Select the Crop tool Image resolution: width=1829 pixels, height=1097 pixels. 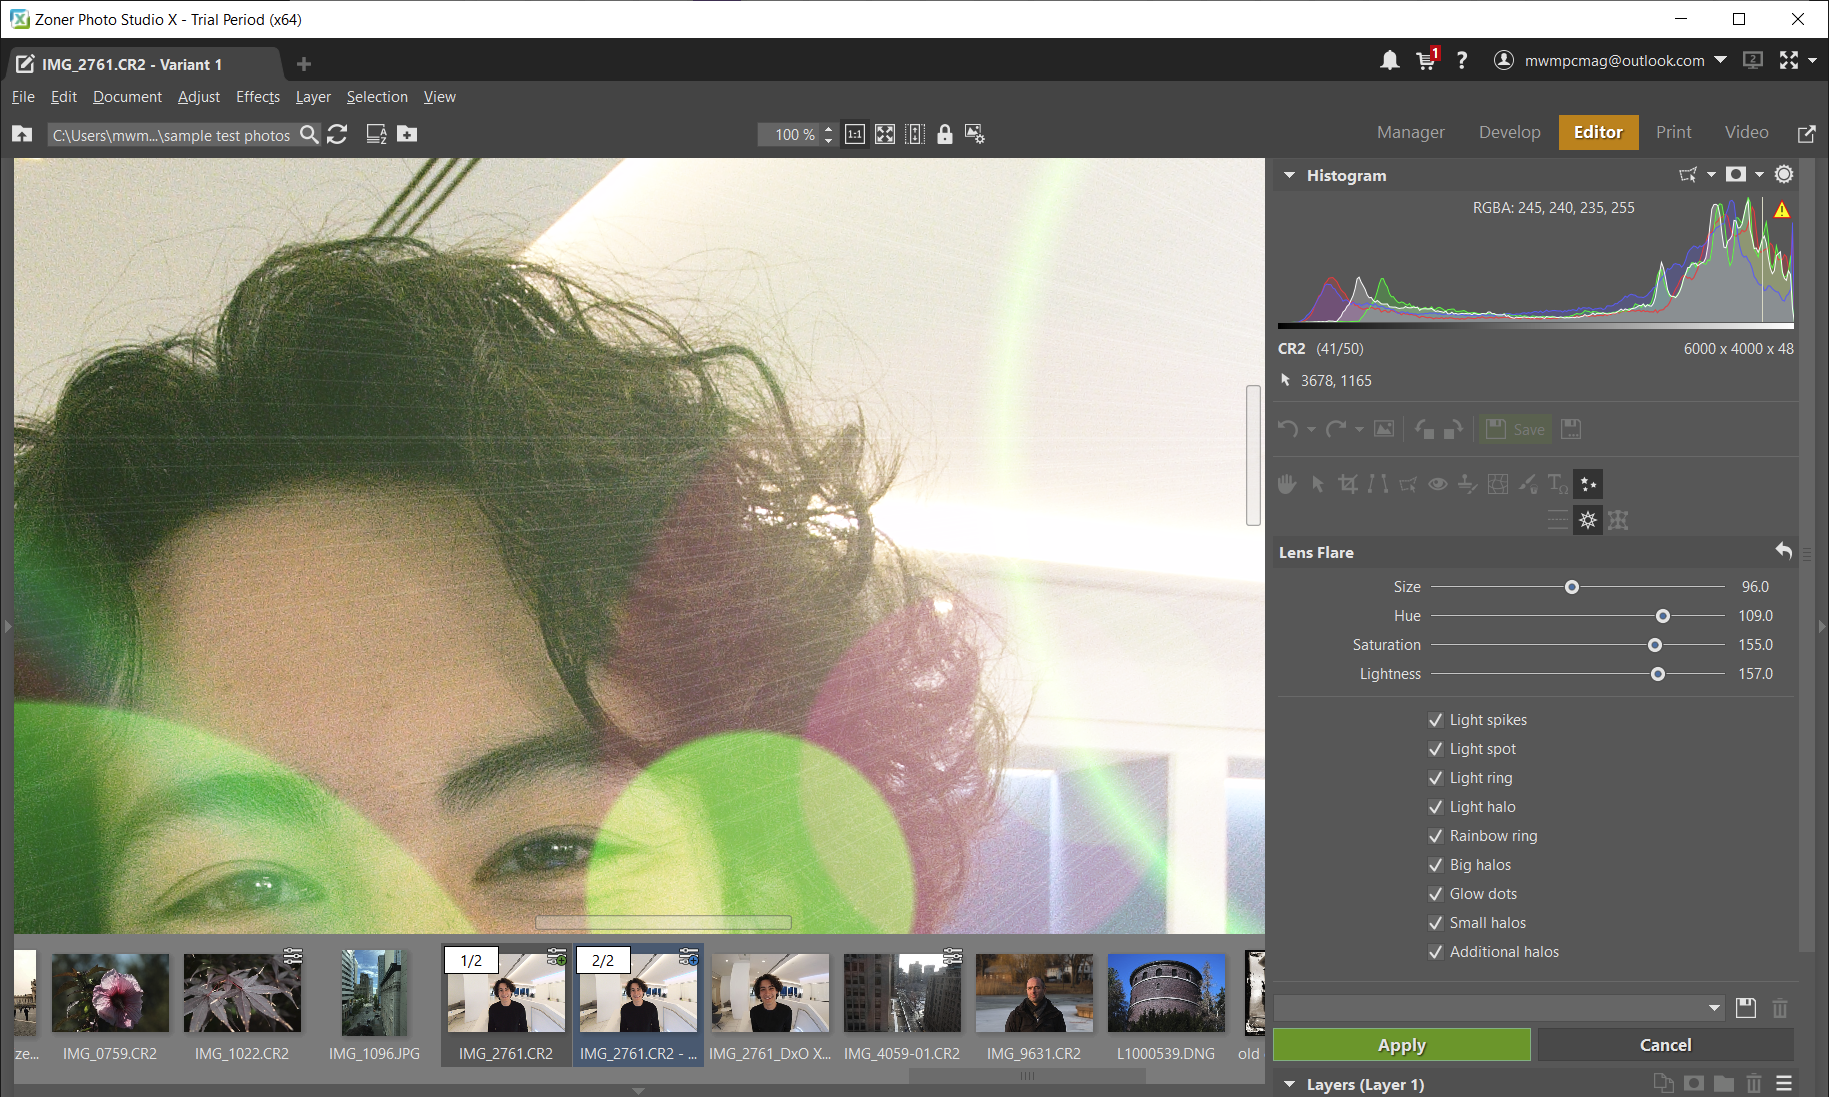[x=1348, y=484]
